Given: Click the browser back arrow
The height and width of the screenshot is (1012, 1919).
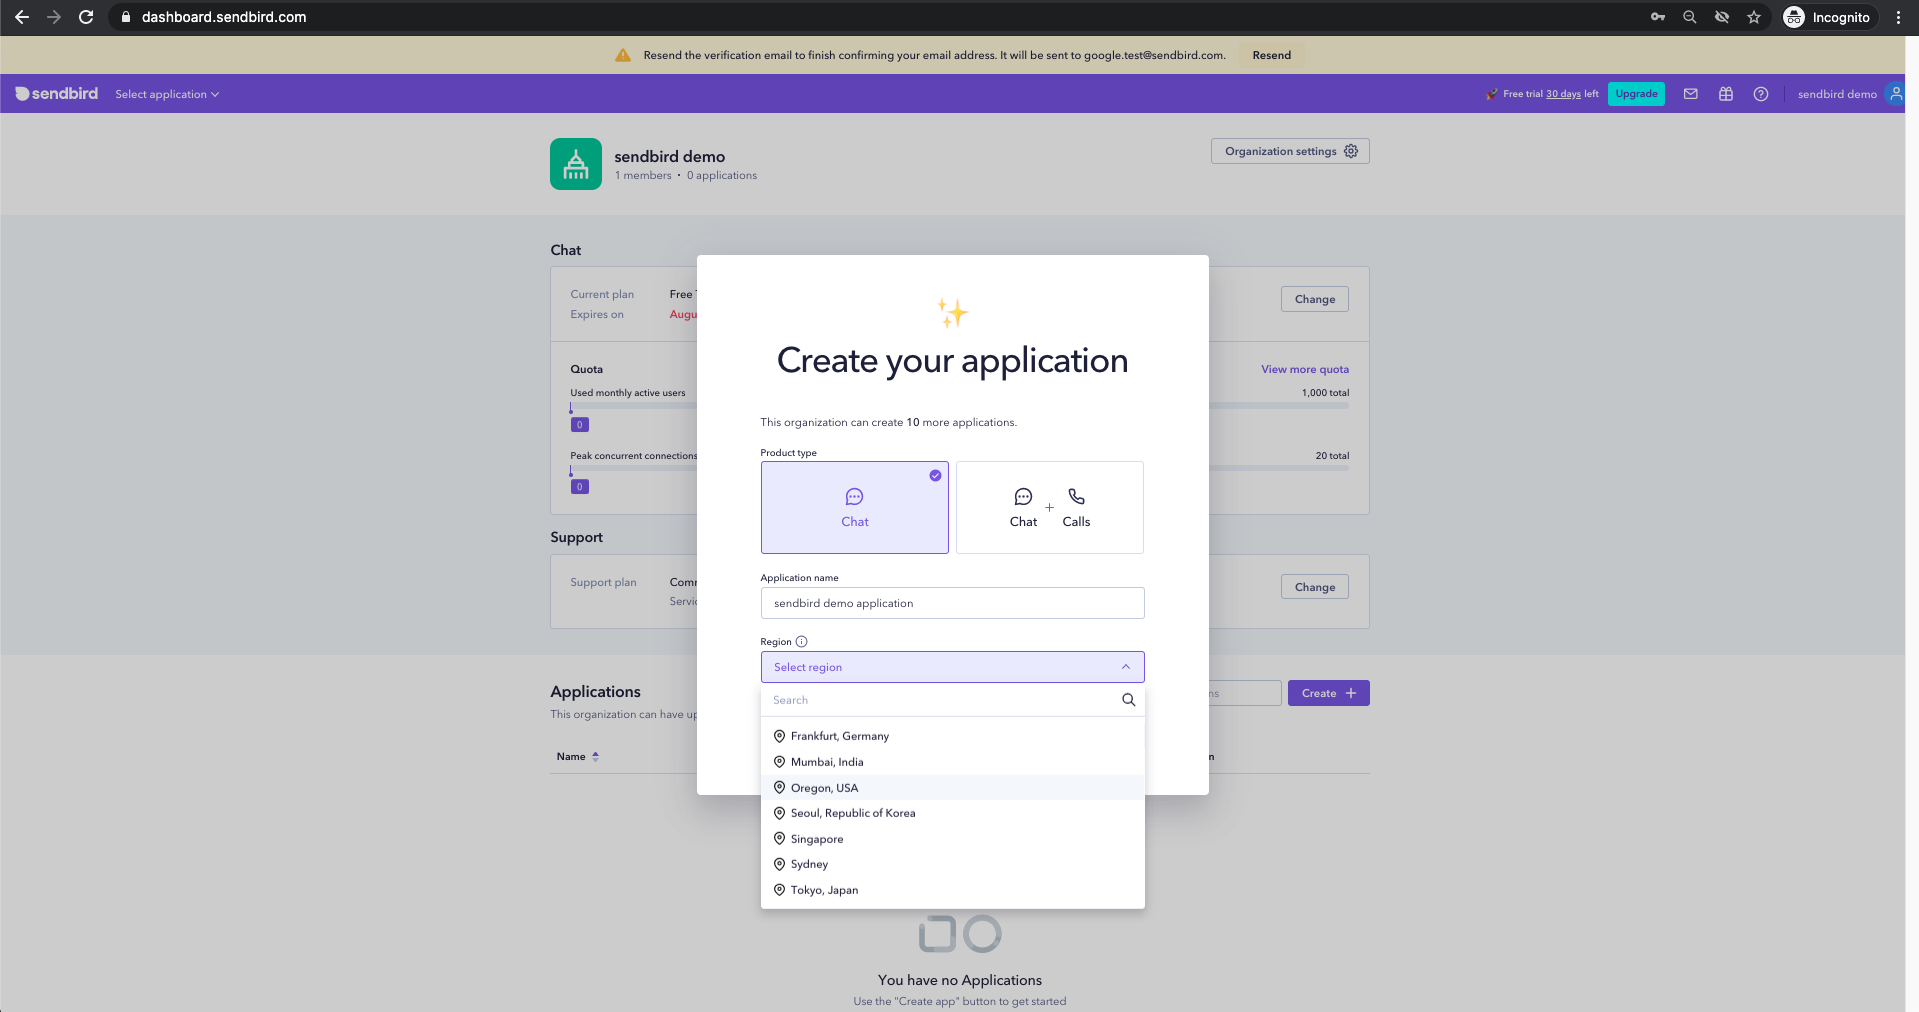Looking at the screenshot, I should pyautogui.click(x=22, y=17).
